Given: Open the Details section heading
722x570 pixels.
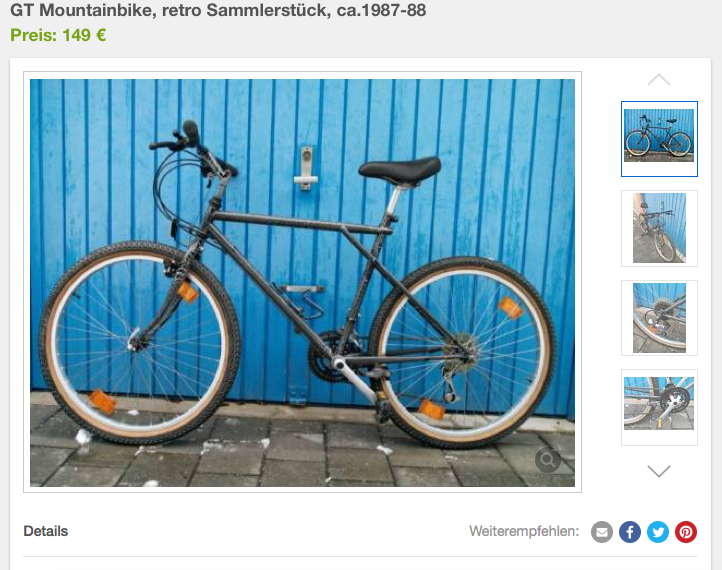Looking at the screenshot, I should coord(46,531).
